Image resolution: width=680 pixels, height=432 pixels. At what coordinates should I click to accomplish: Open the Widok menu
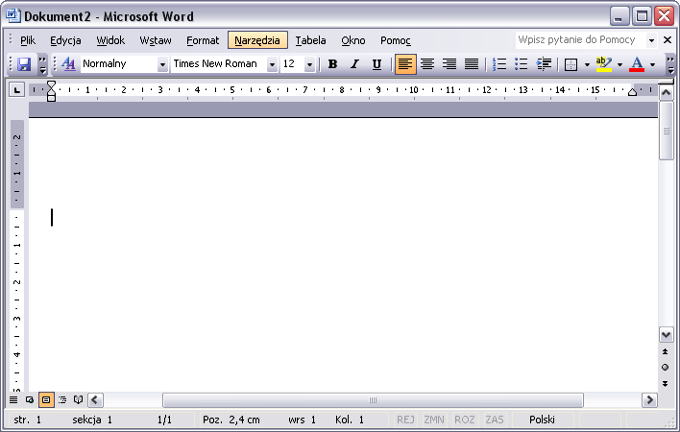coord(111,40)
